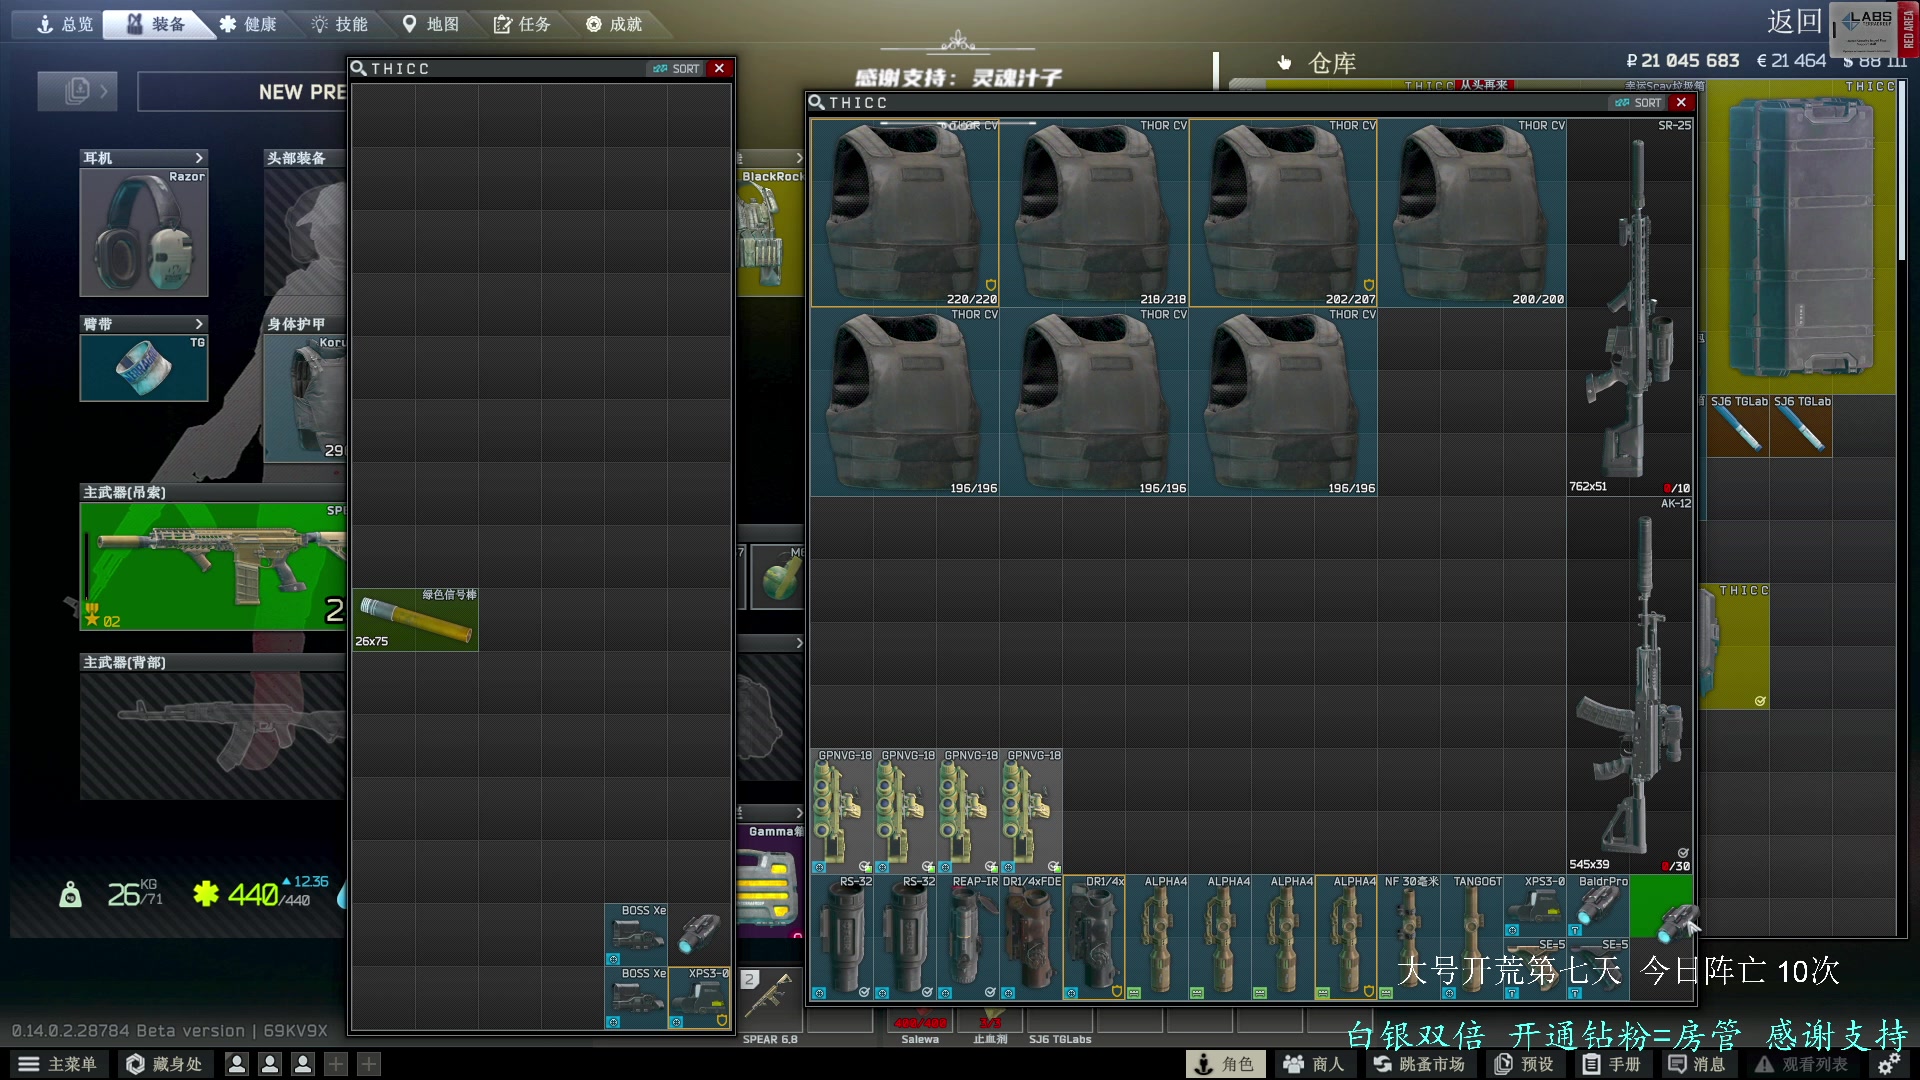Sort the THICC container holding the green flare

coord(677,68)
